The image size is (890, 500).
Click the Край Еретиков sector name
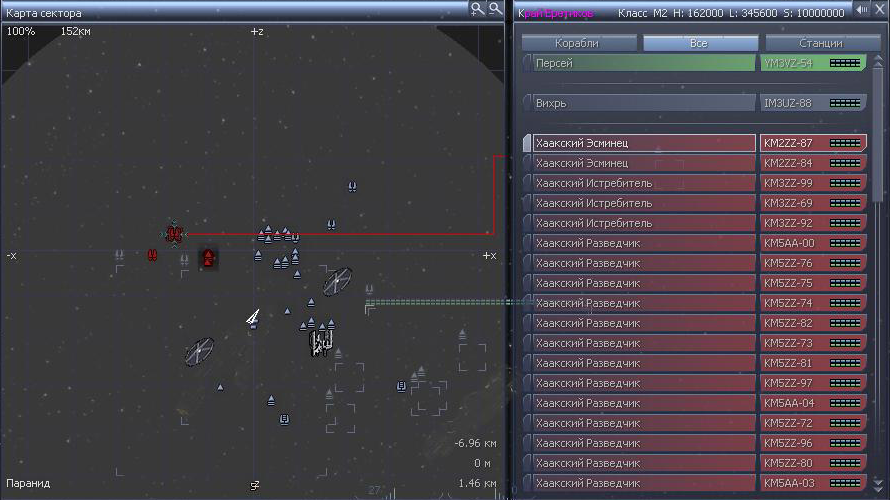[556, 13]
